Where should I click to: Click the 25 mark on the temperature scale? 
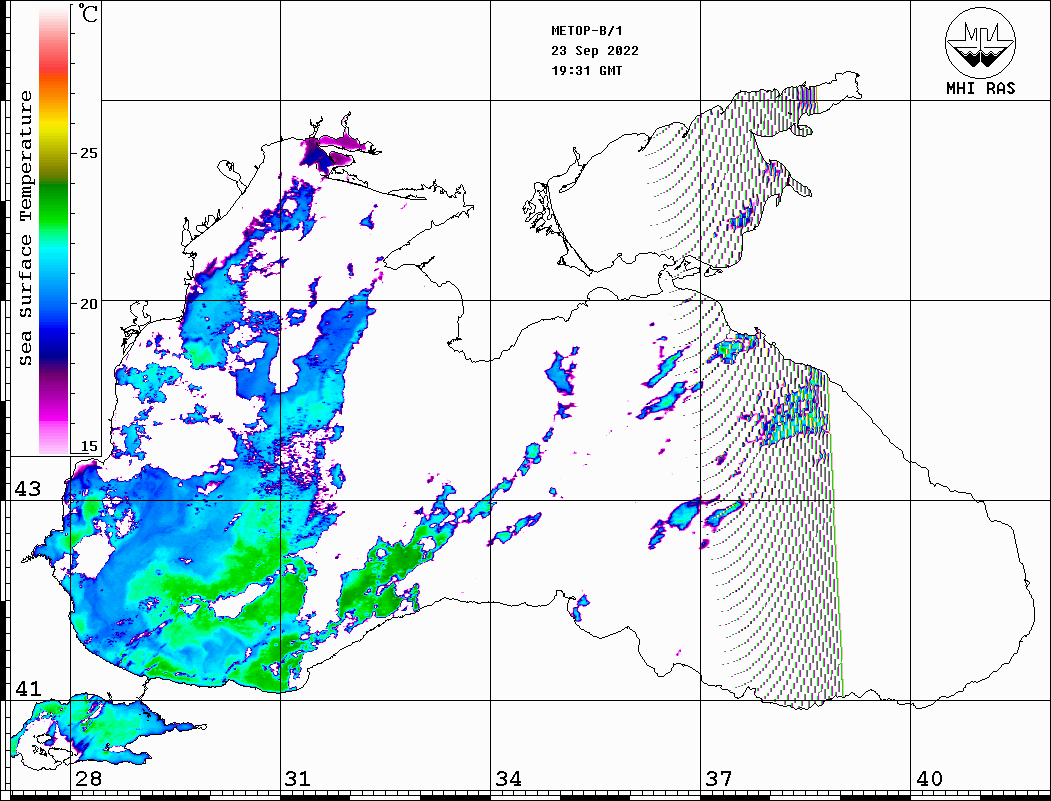pyautogui.click(x=88, y=153)
